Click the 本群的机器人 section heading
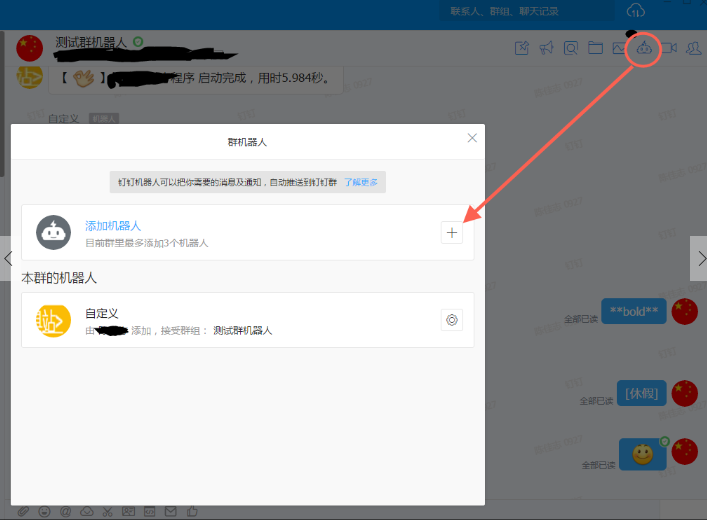The height and width of the screenshot is (520, 707). pos(59,278)
